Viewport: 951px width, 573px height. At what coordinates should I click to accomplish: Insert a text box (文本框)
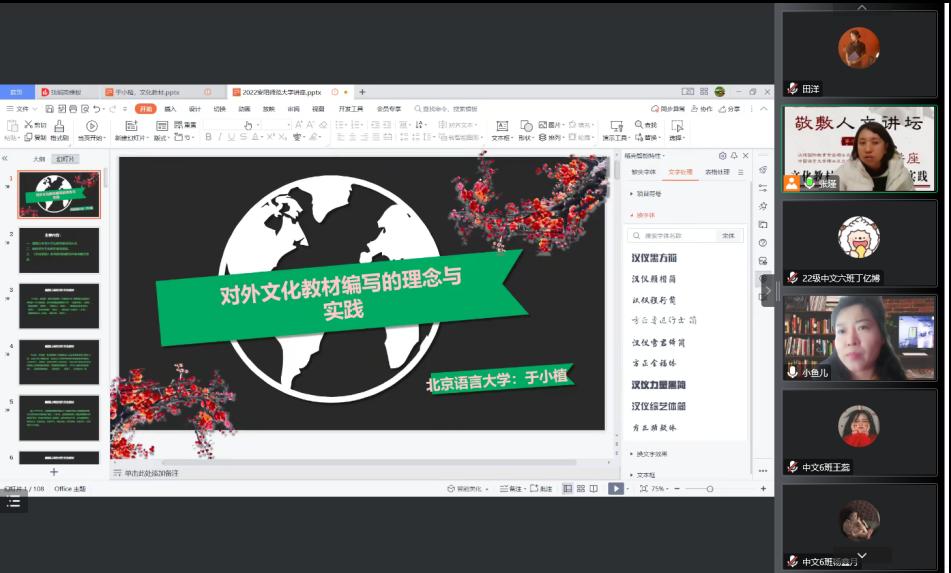(502, 127)
